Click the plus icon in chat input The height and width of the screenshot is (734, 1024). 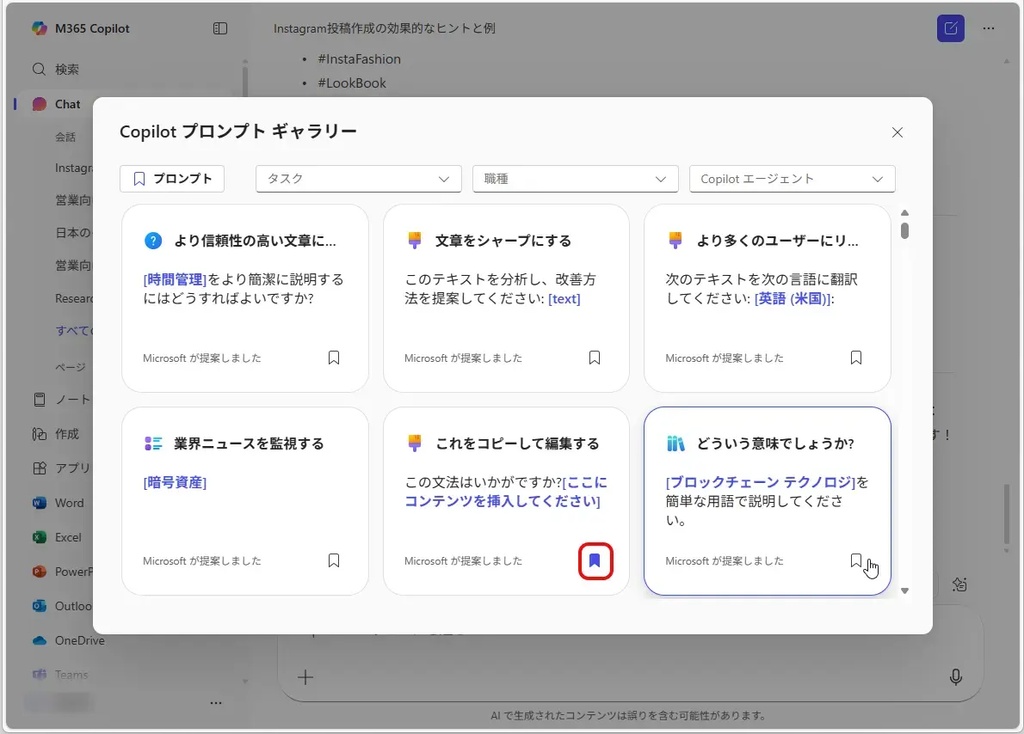306,677
